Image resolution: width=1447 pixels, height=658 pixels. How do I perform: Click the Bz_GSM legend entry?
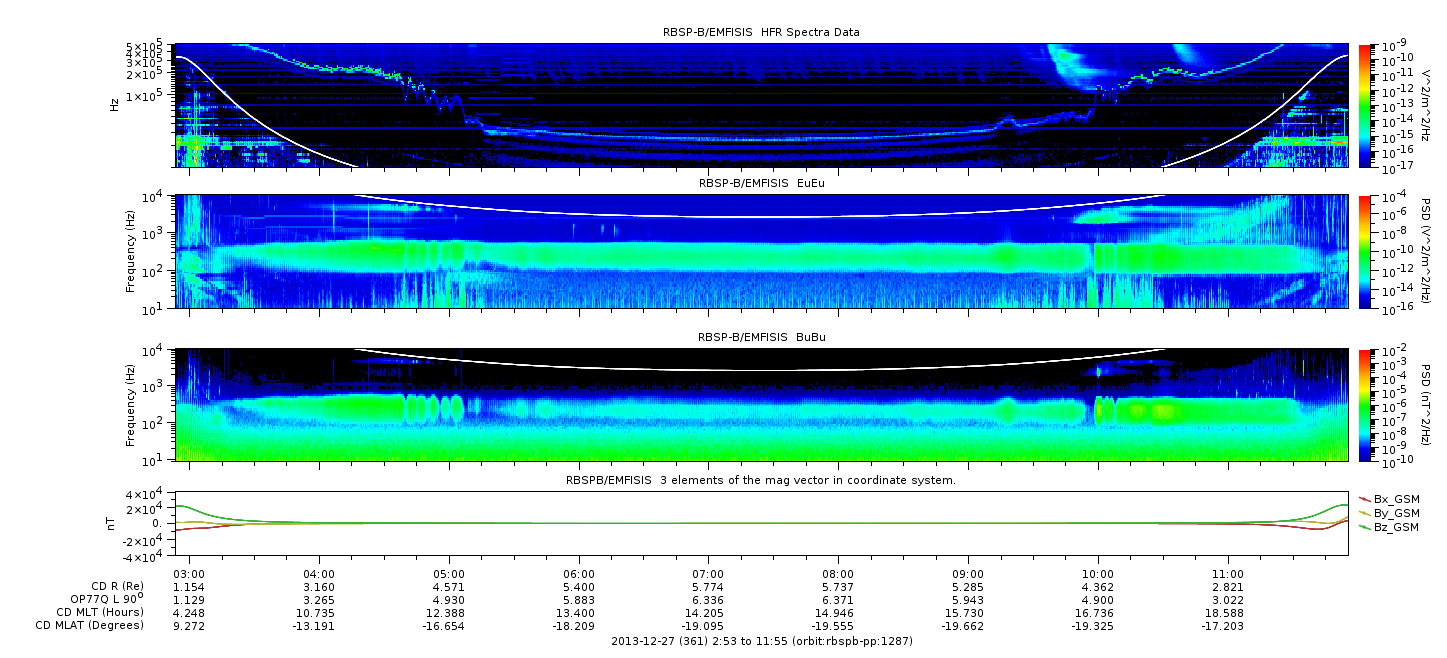pyautogui.click(x=1395, y=527)
